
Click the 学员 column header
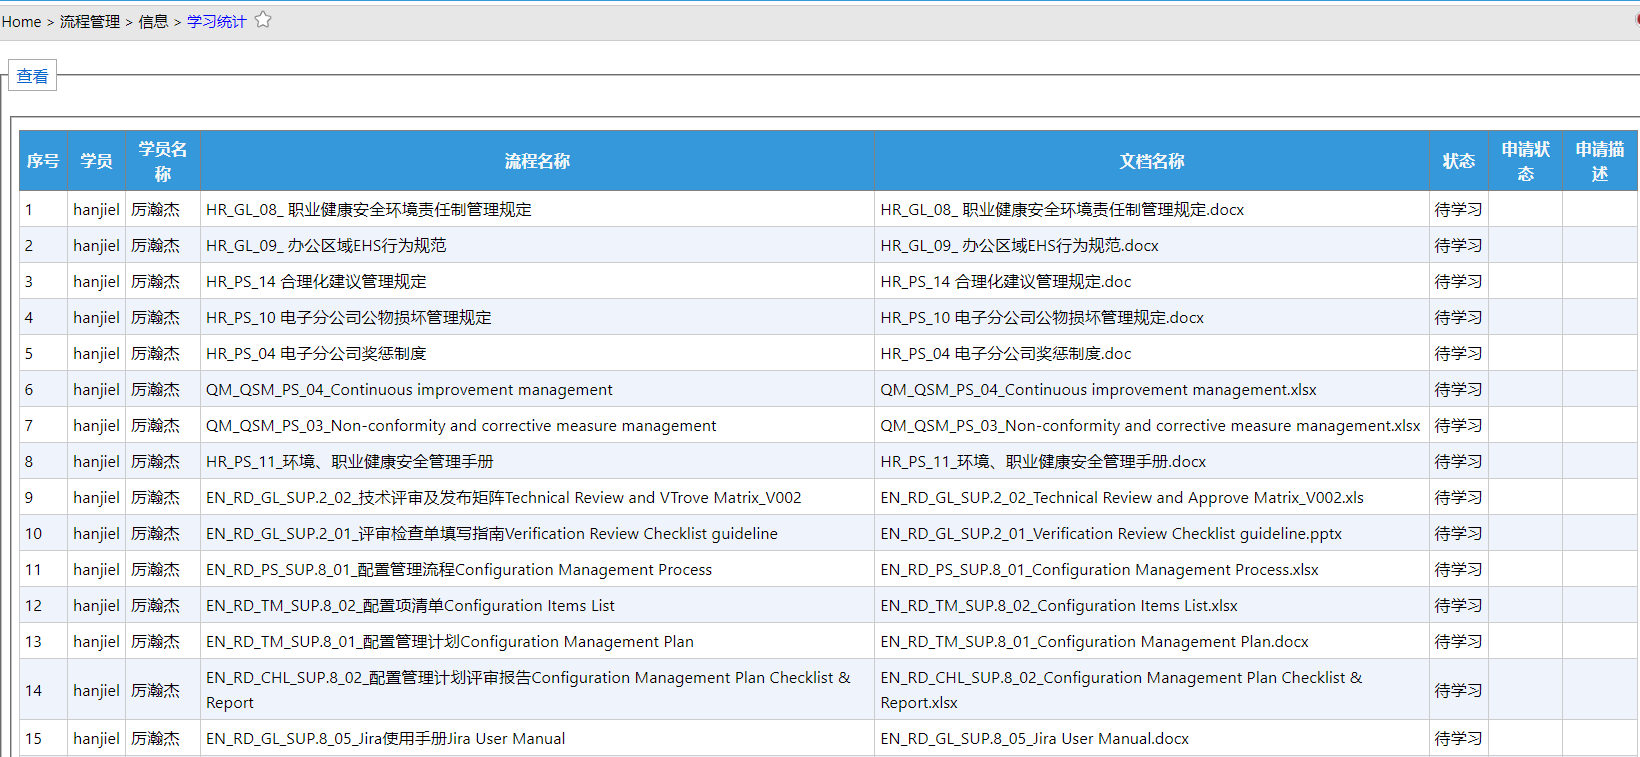[96, 161]
